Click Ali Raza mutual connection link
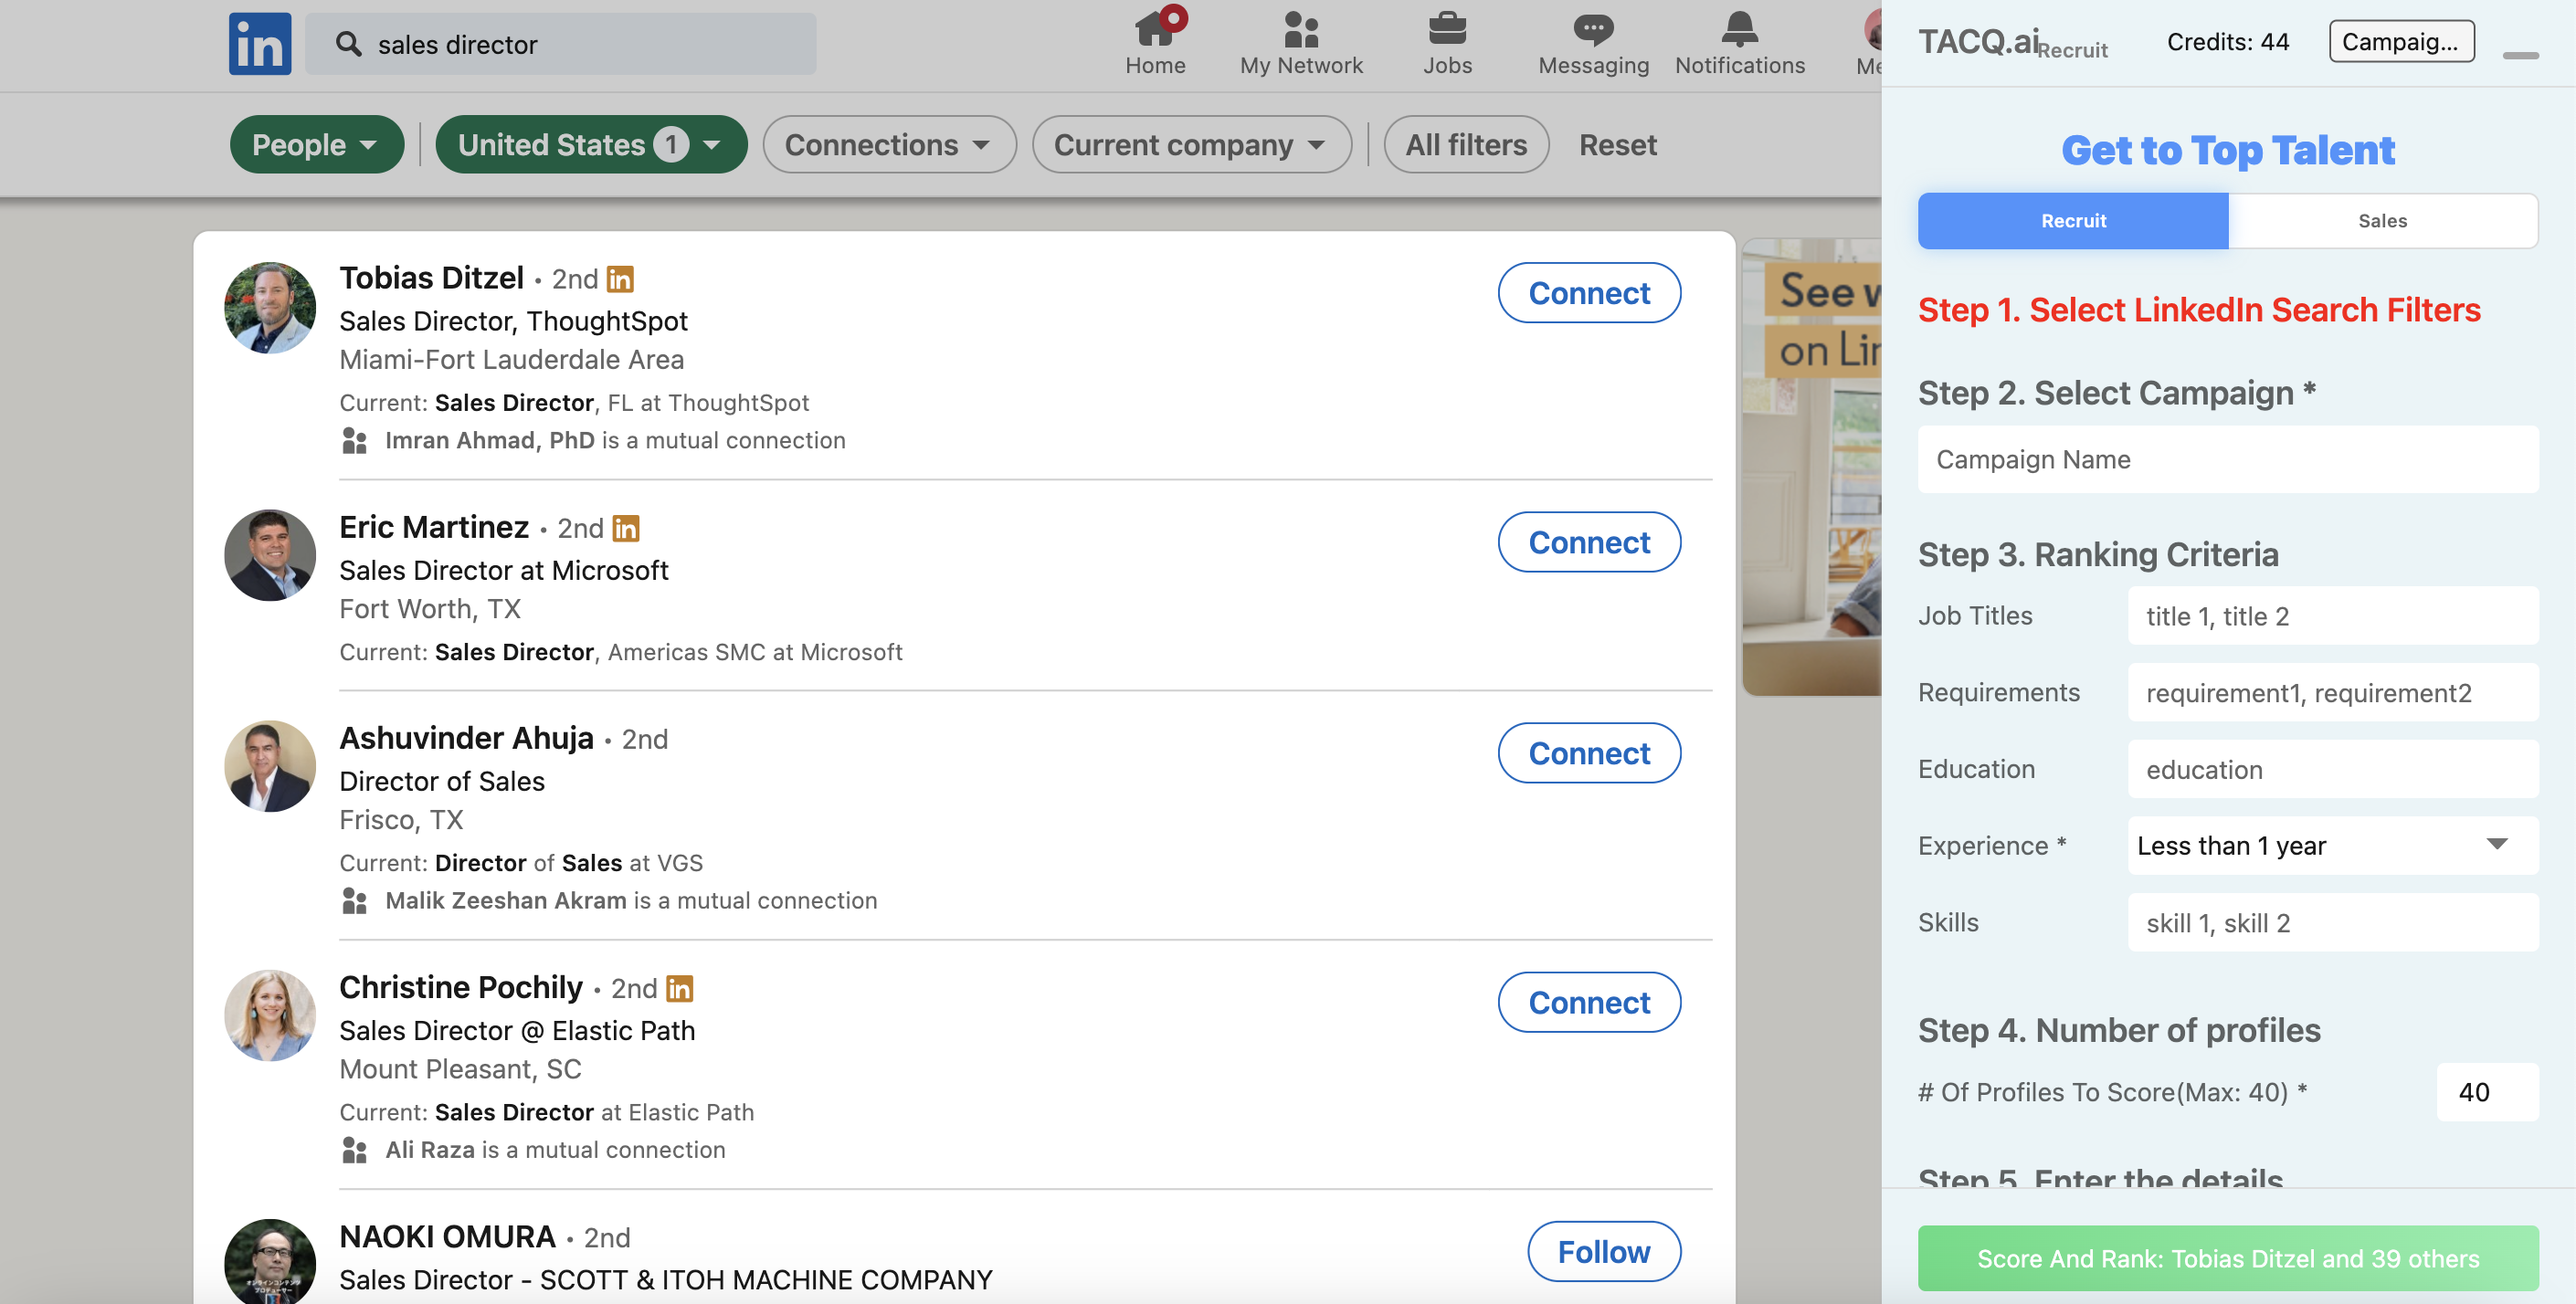This screenshot has width=2576, height=1304. coord(430,1150)
